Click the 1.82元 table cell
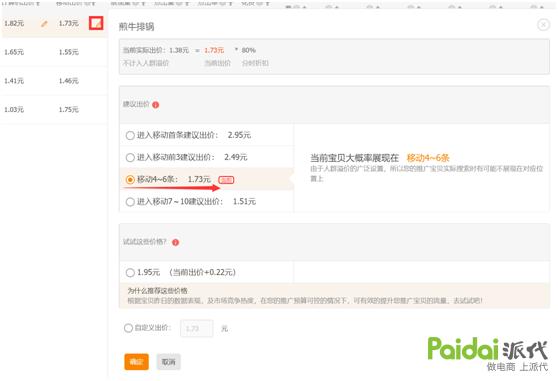 (x=14, y=23)
